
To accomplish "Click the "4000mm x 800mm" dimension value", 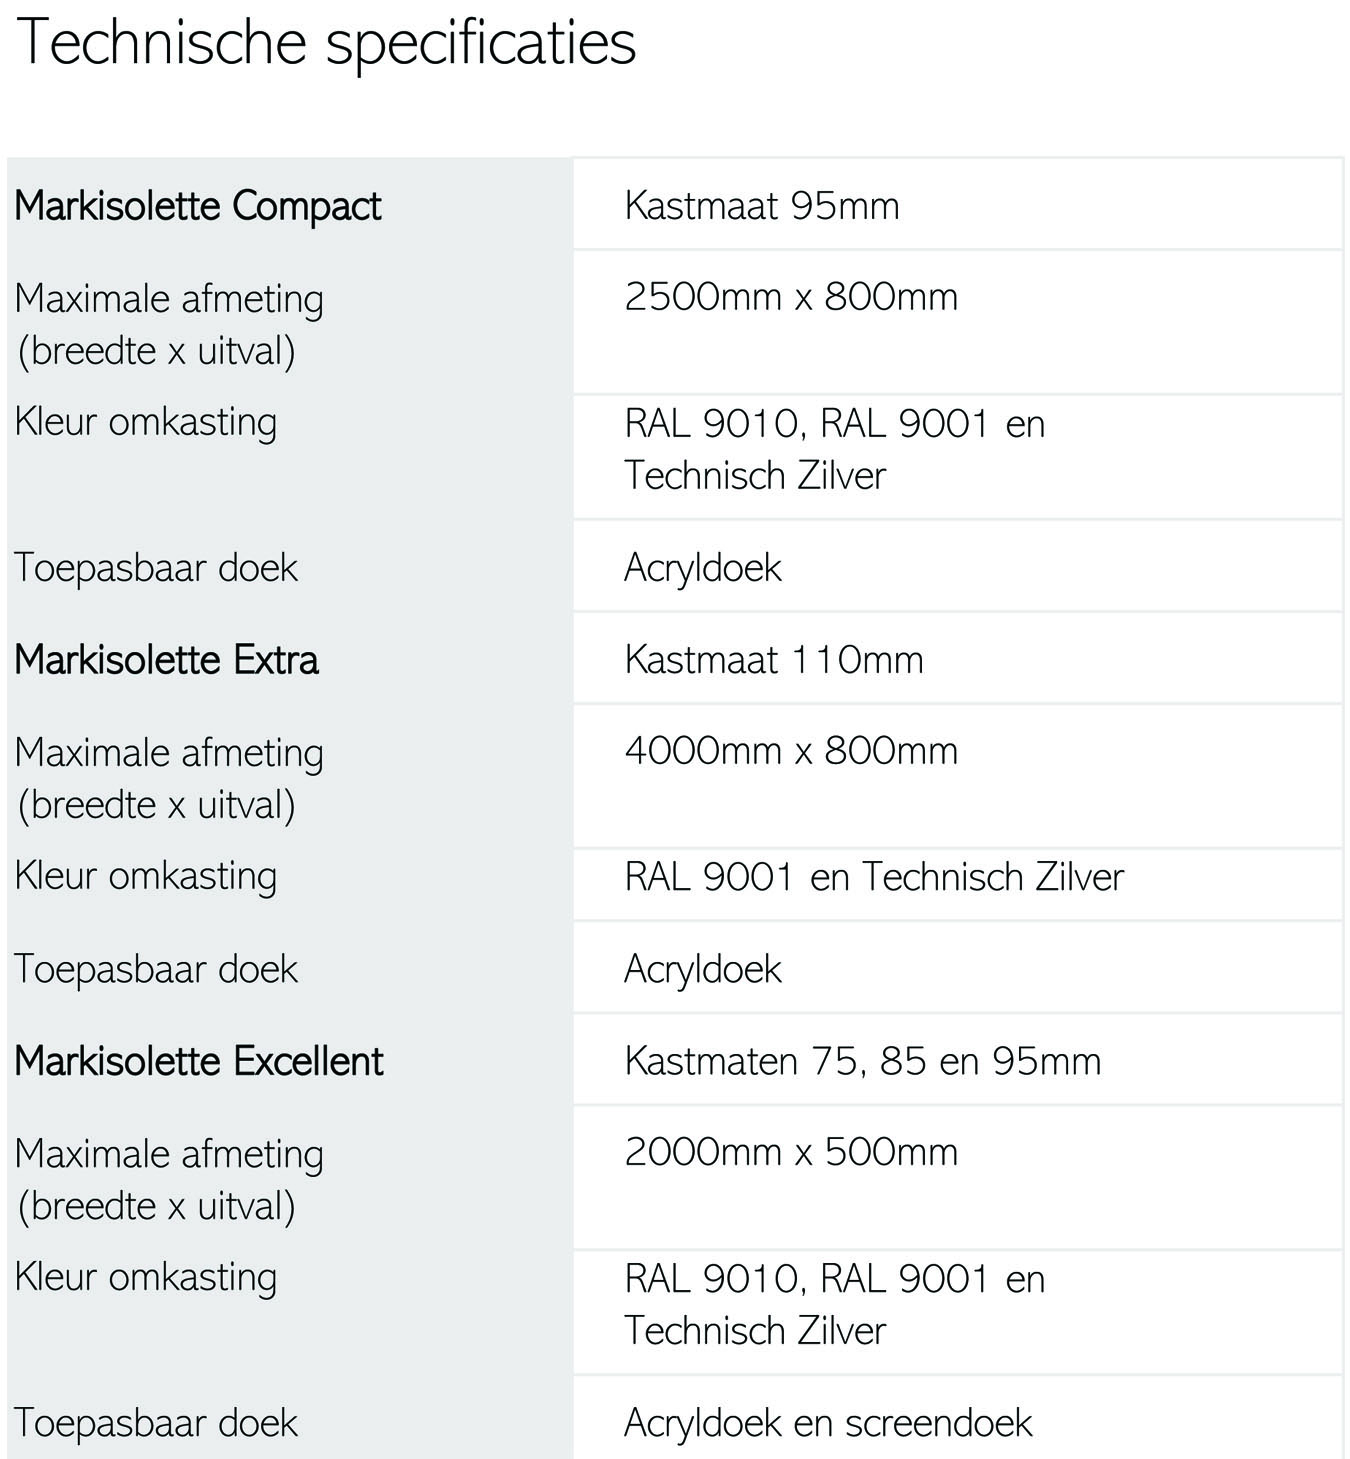I will click(x=790, y=751).
